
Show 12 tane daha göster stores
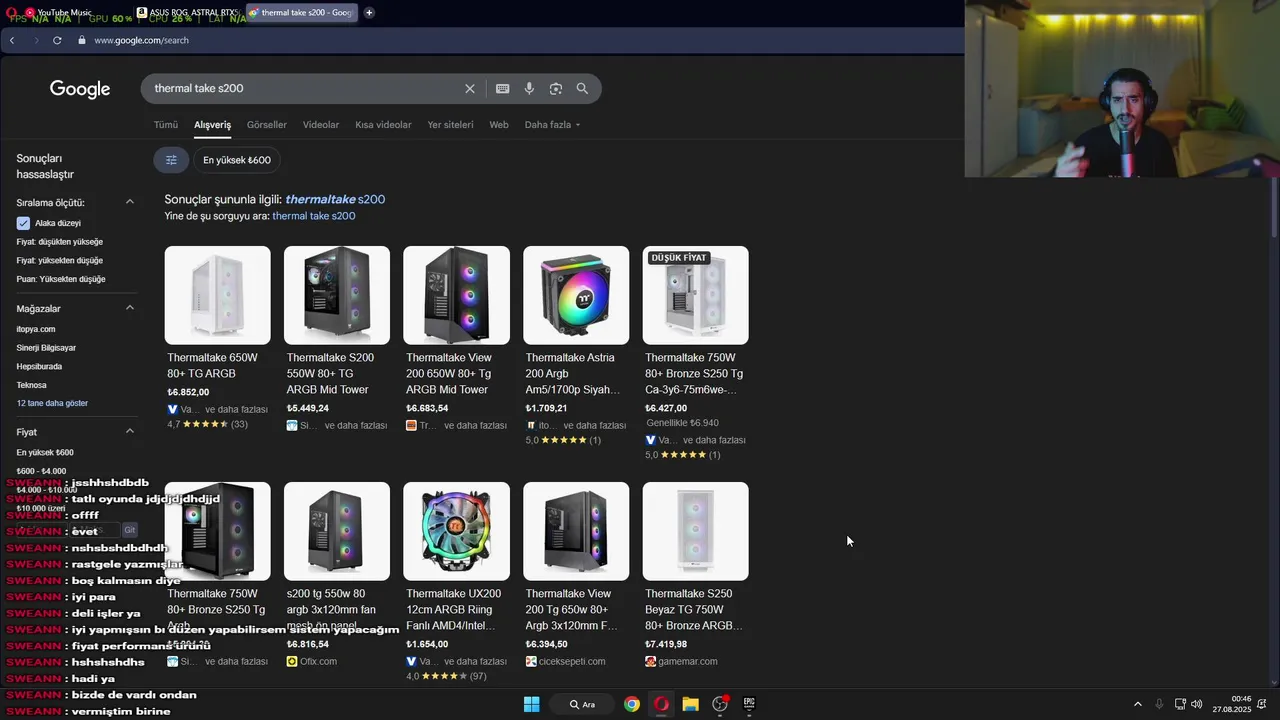[x=52, y=403]
